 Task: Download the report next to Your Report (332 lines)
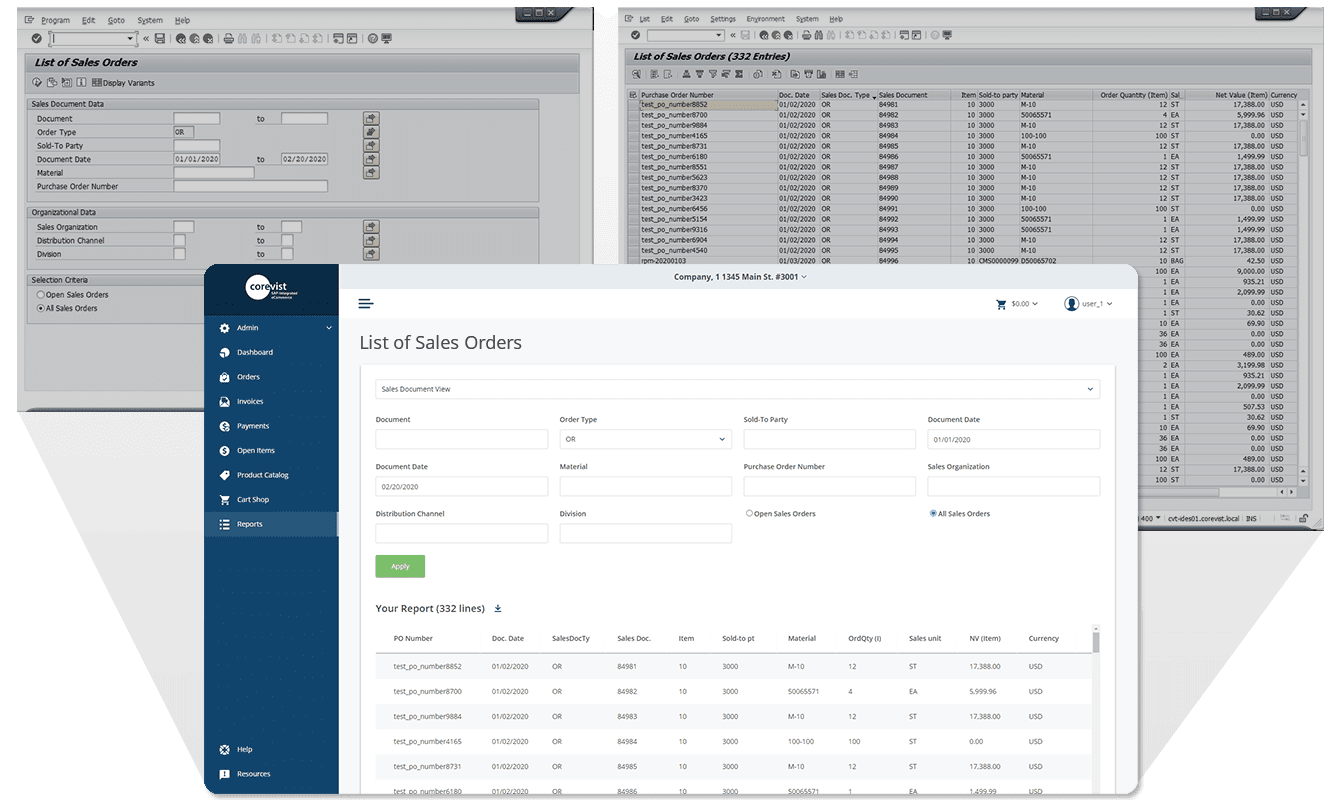click(498, 608)
